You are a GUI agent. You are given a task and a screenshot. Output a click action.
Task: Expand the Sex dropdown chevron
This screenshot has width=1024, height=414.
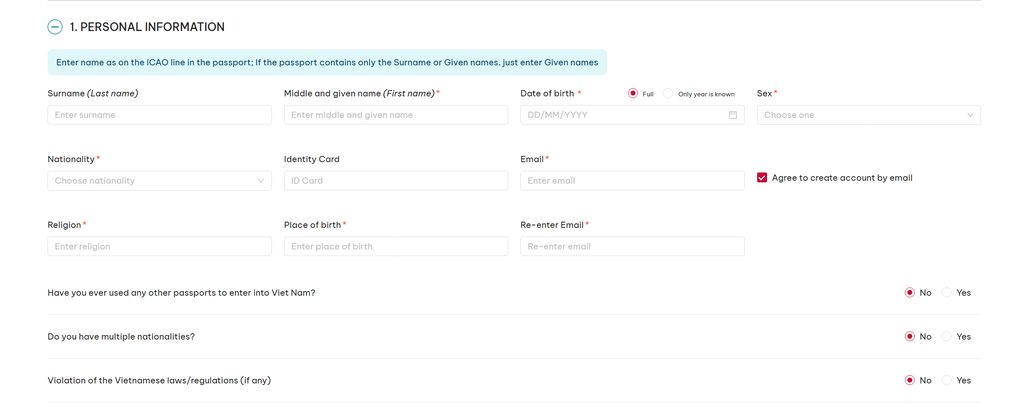(970, 115)
